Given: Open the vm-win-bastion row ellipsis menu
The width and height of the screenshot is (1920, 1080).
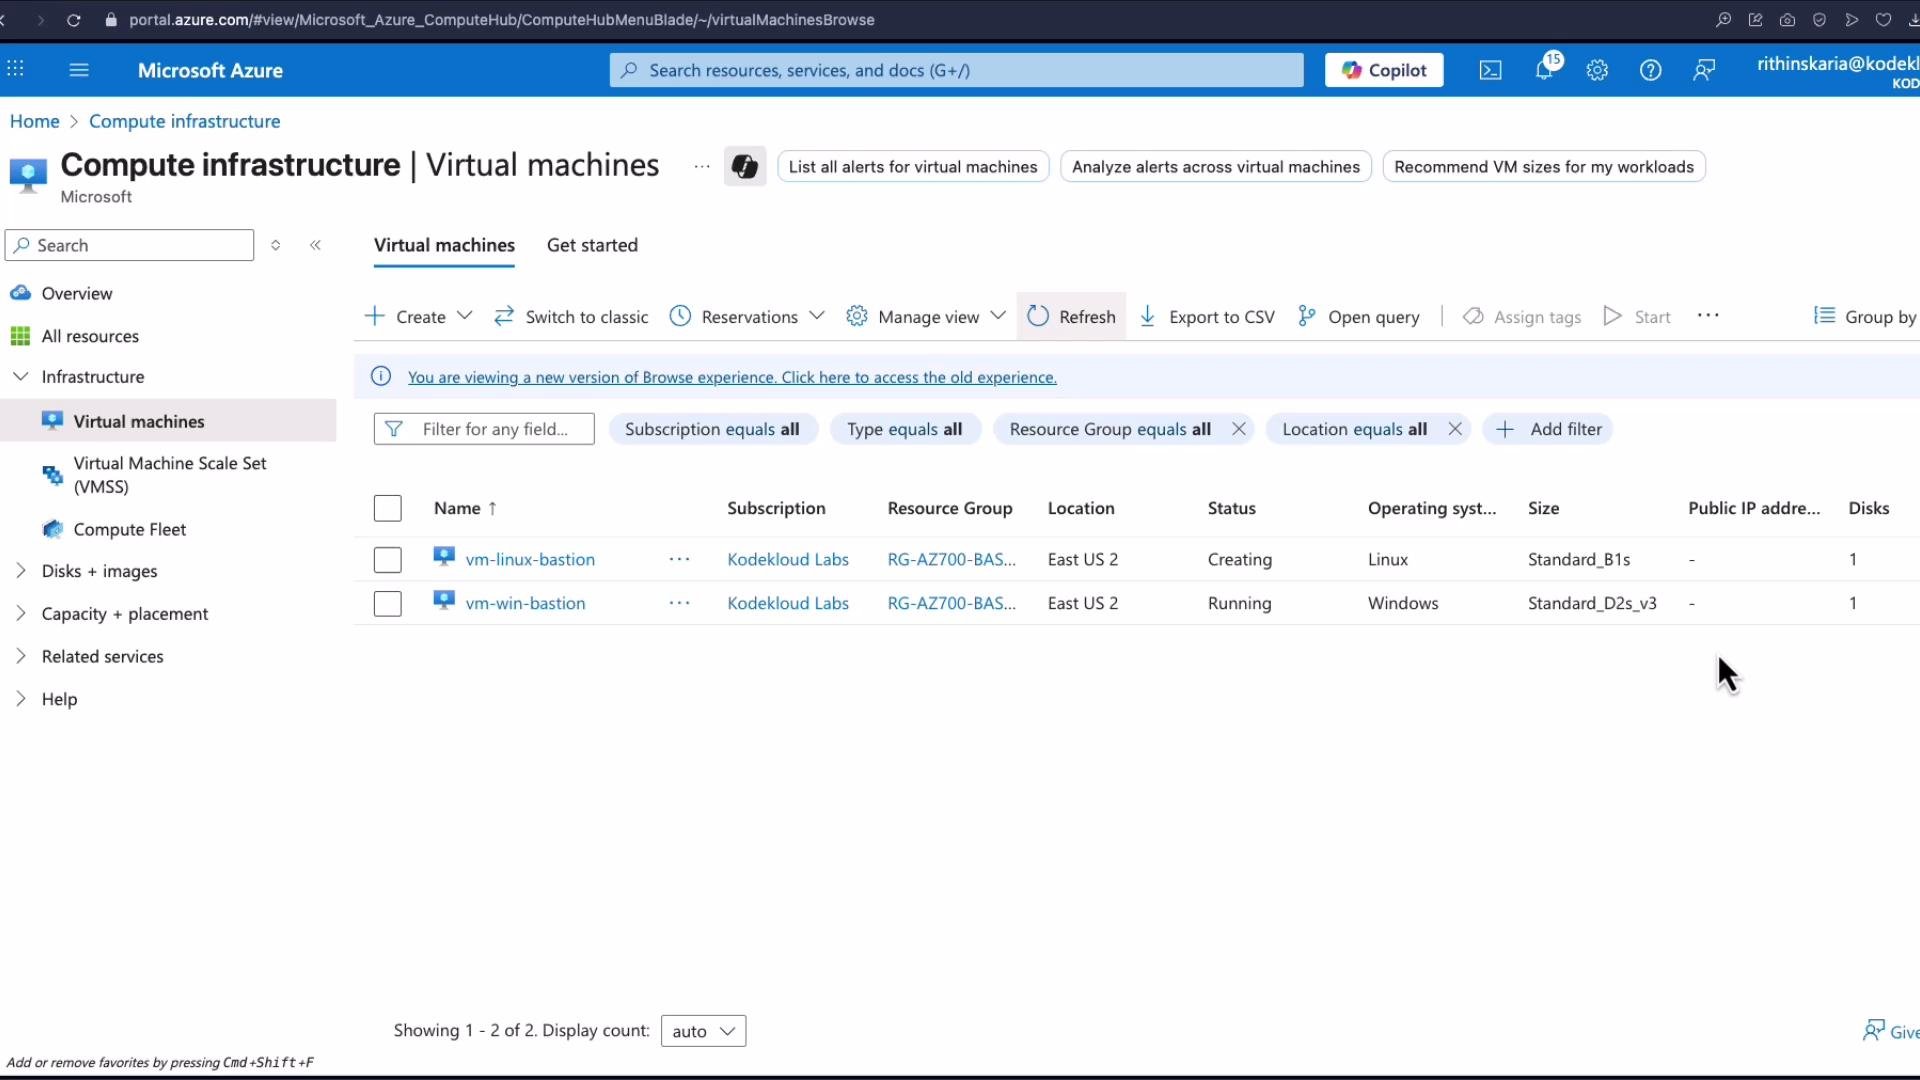Looking at the screenshot, I should [x=680, y=603].
